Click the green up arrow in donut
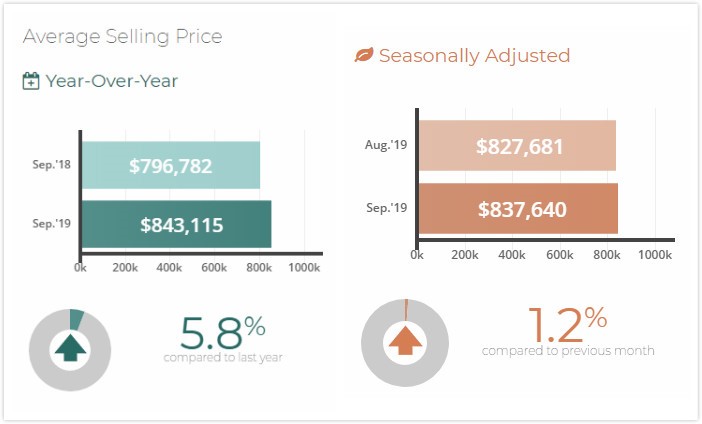The image size is (702, 424). click(71, 349)
